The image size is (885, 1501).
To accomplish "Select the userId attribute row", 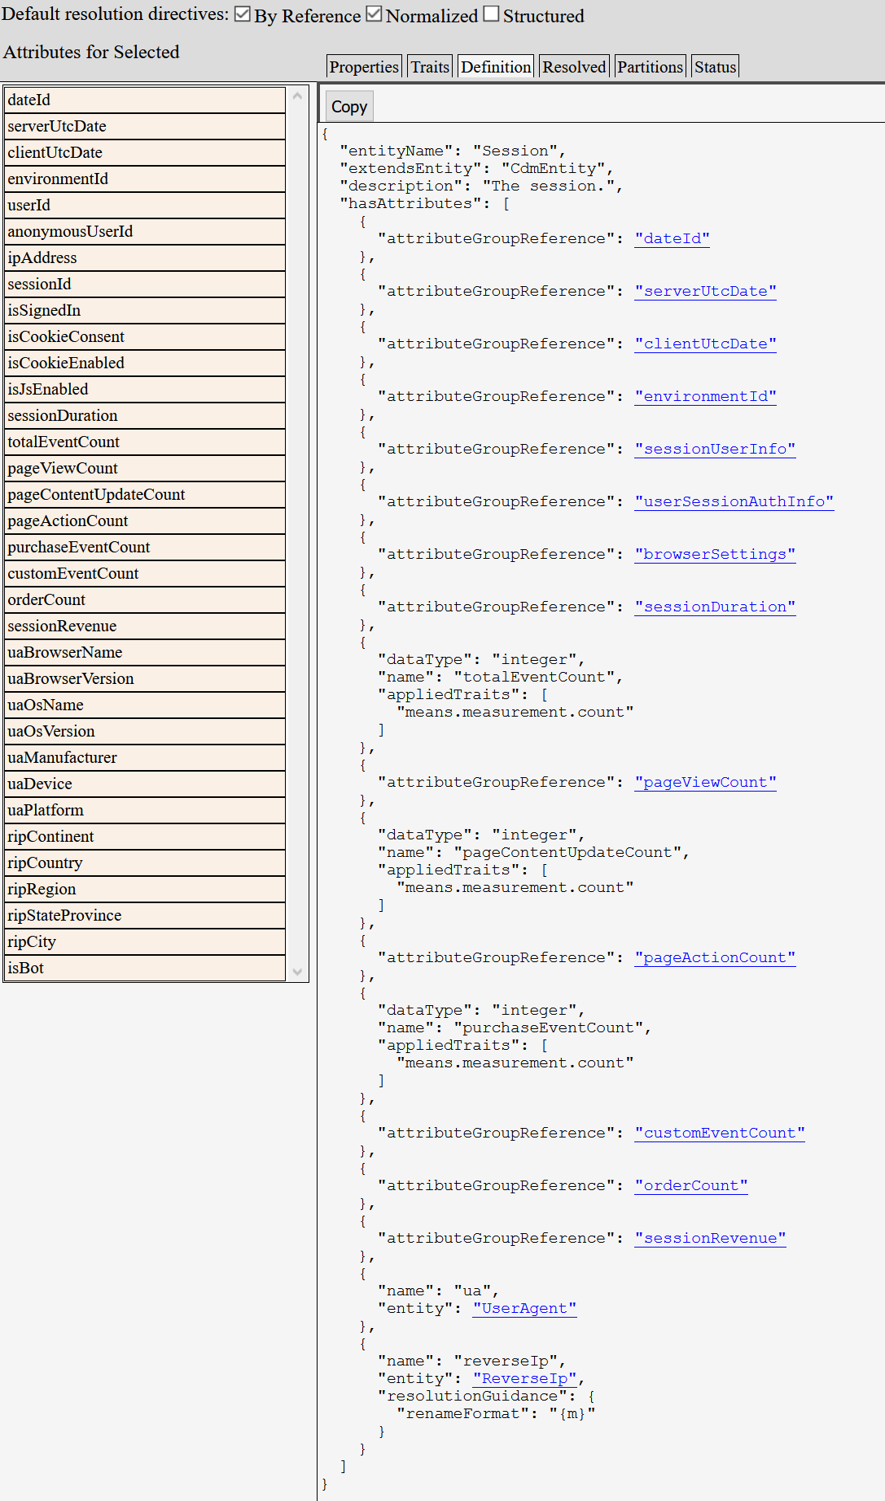I will coord(145,205).
